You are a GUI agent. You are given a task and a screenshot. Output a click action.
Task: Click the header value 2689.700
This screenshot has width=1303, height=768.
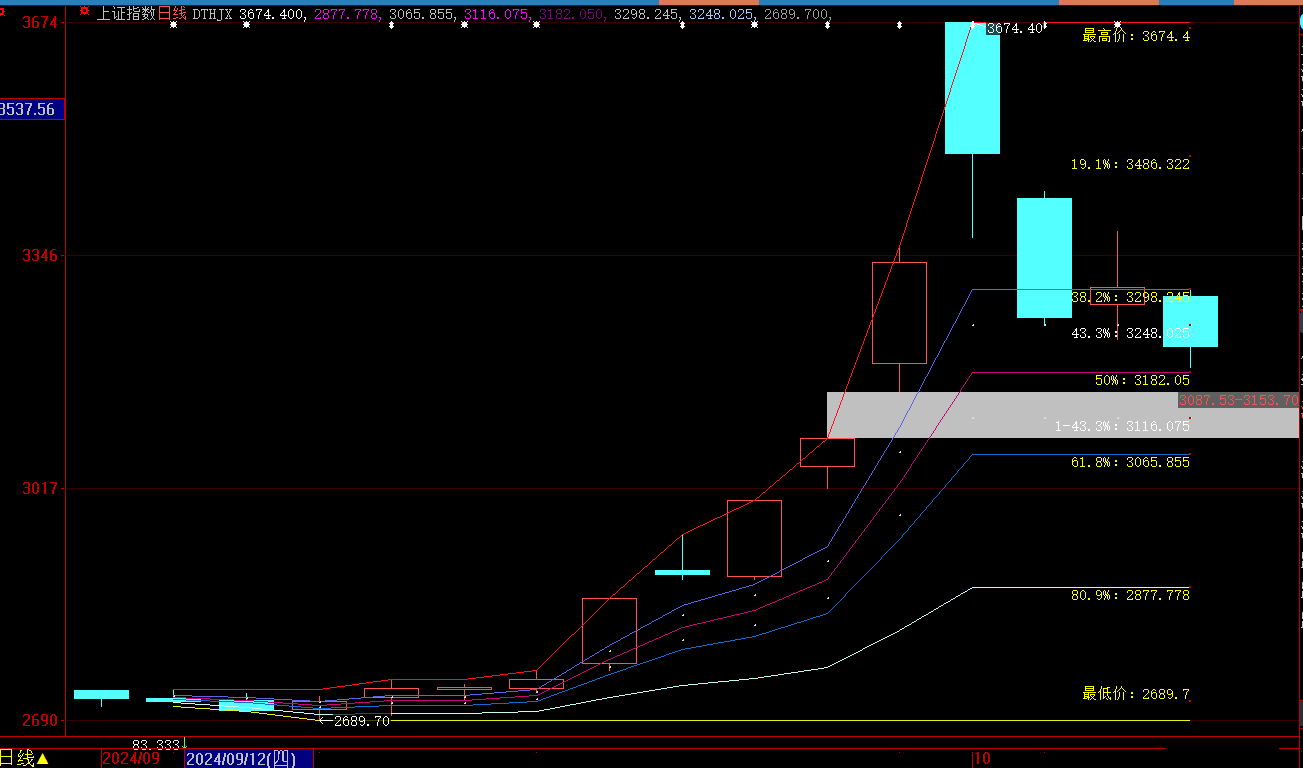pyautogui.click(x=797, y=14)
